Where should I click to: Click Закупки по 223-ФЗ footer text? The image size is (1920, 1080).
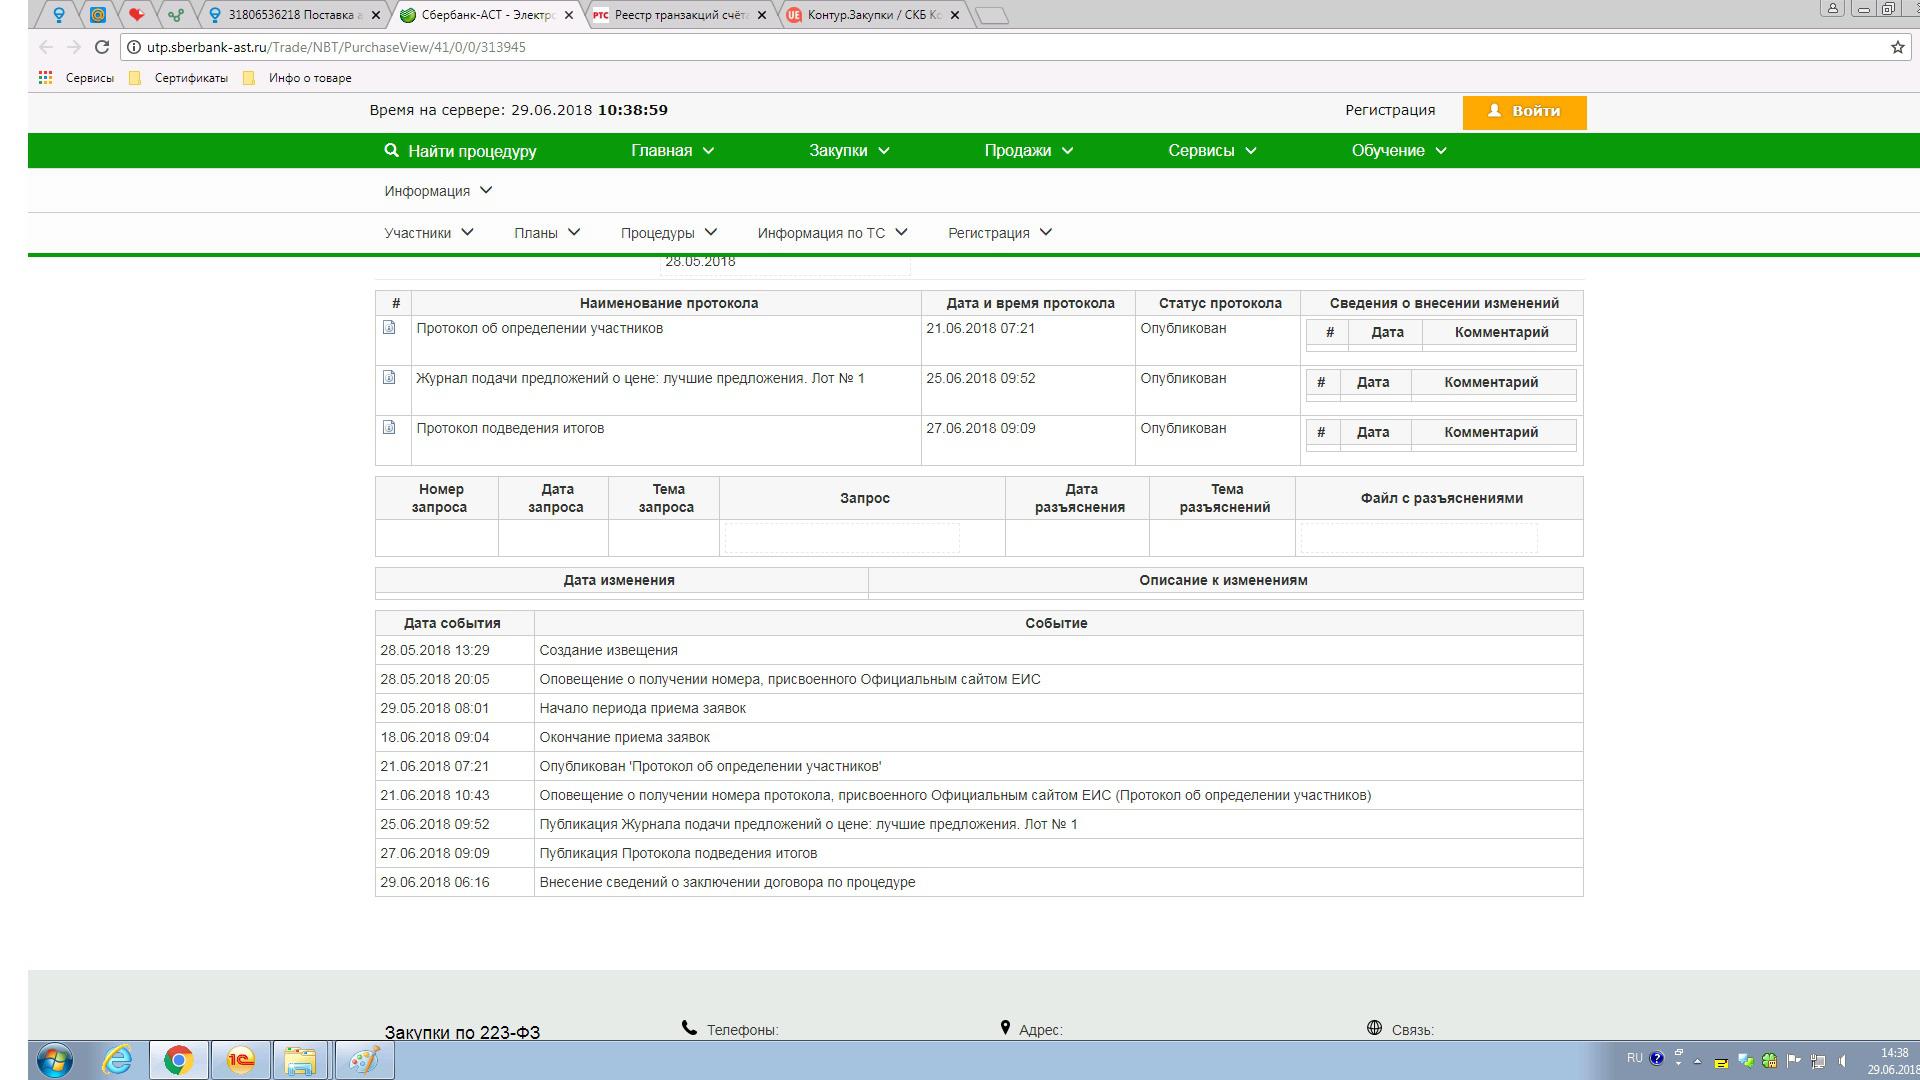click(x=462, y=1032)
